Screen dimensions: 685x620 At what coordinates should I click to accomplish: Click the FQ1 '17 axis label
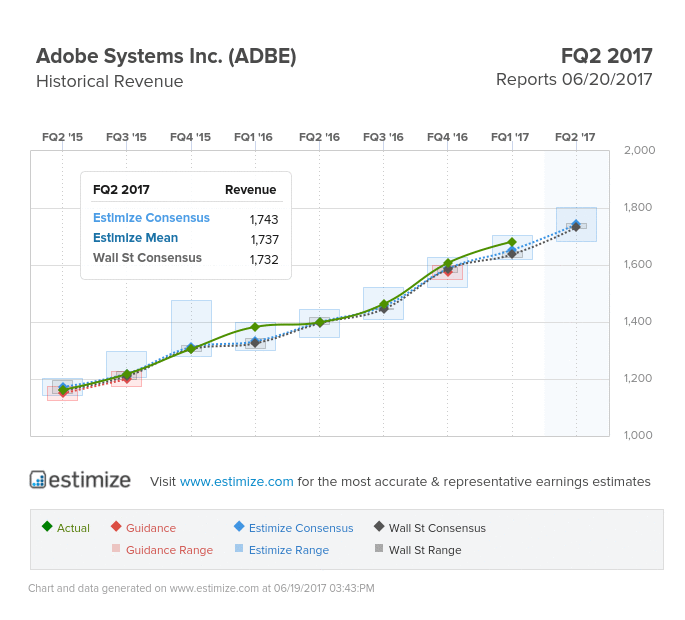510,137
